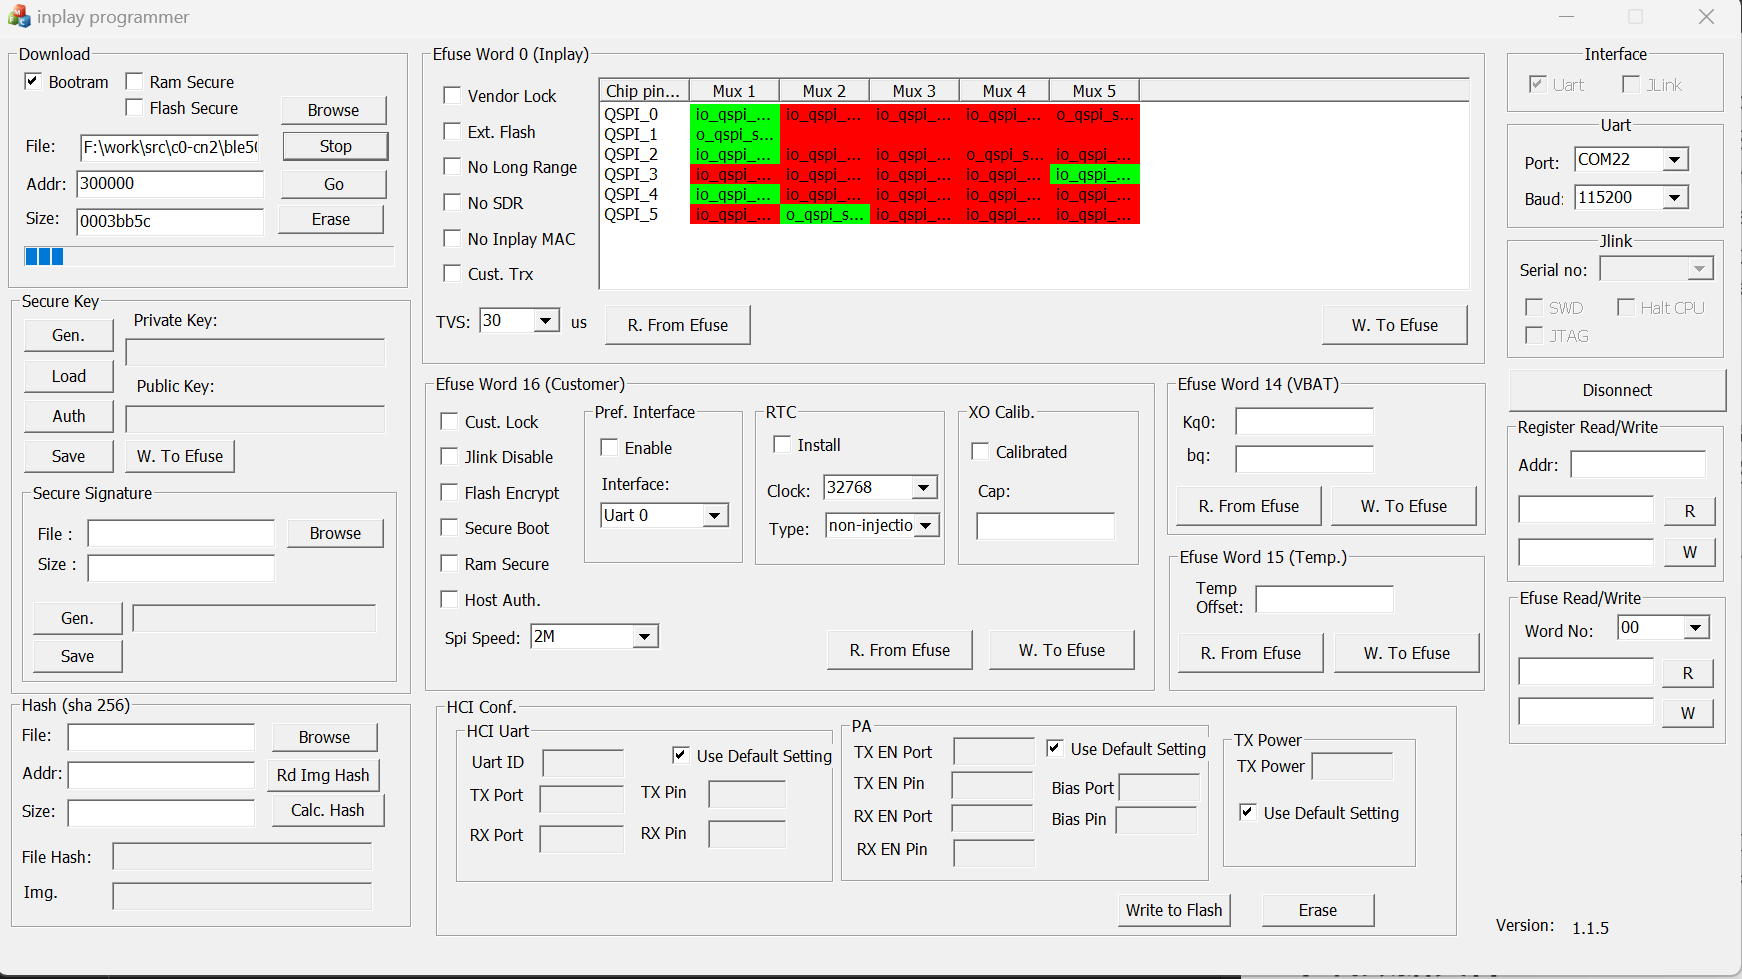Click the Browse button in Download

point(333,110)
